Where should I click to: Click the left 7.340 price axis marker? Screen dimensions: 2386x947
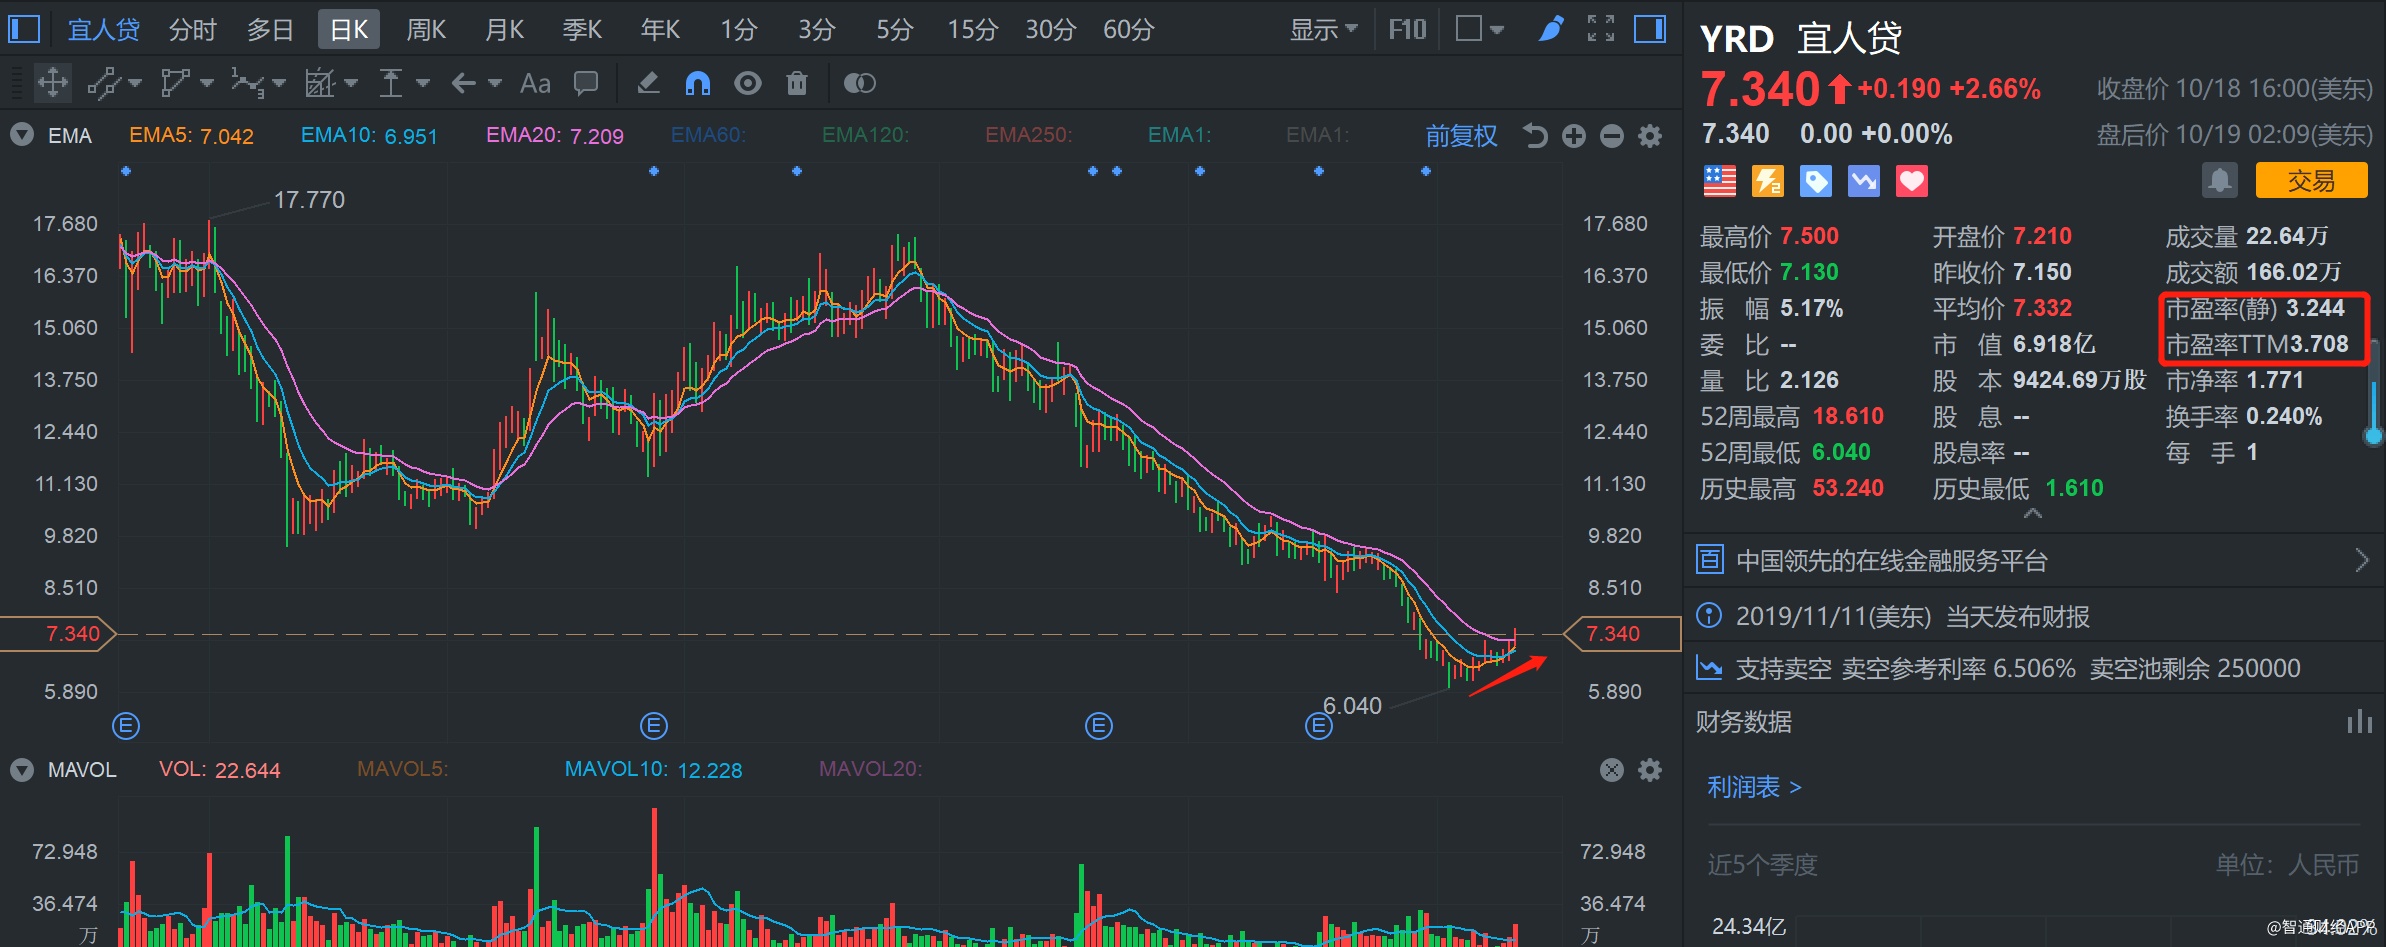pos(59,634)
